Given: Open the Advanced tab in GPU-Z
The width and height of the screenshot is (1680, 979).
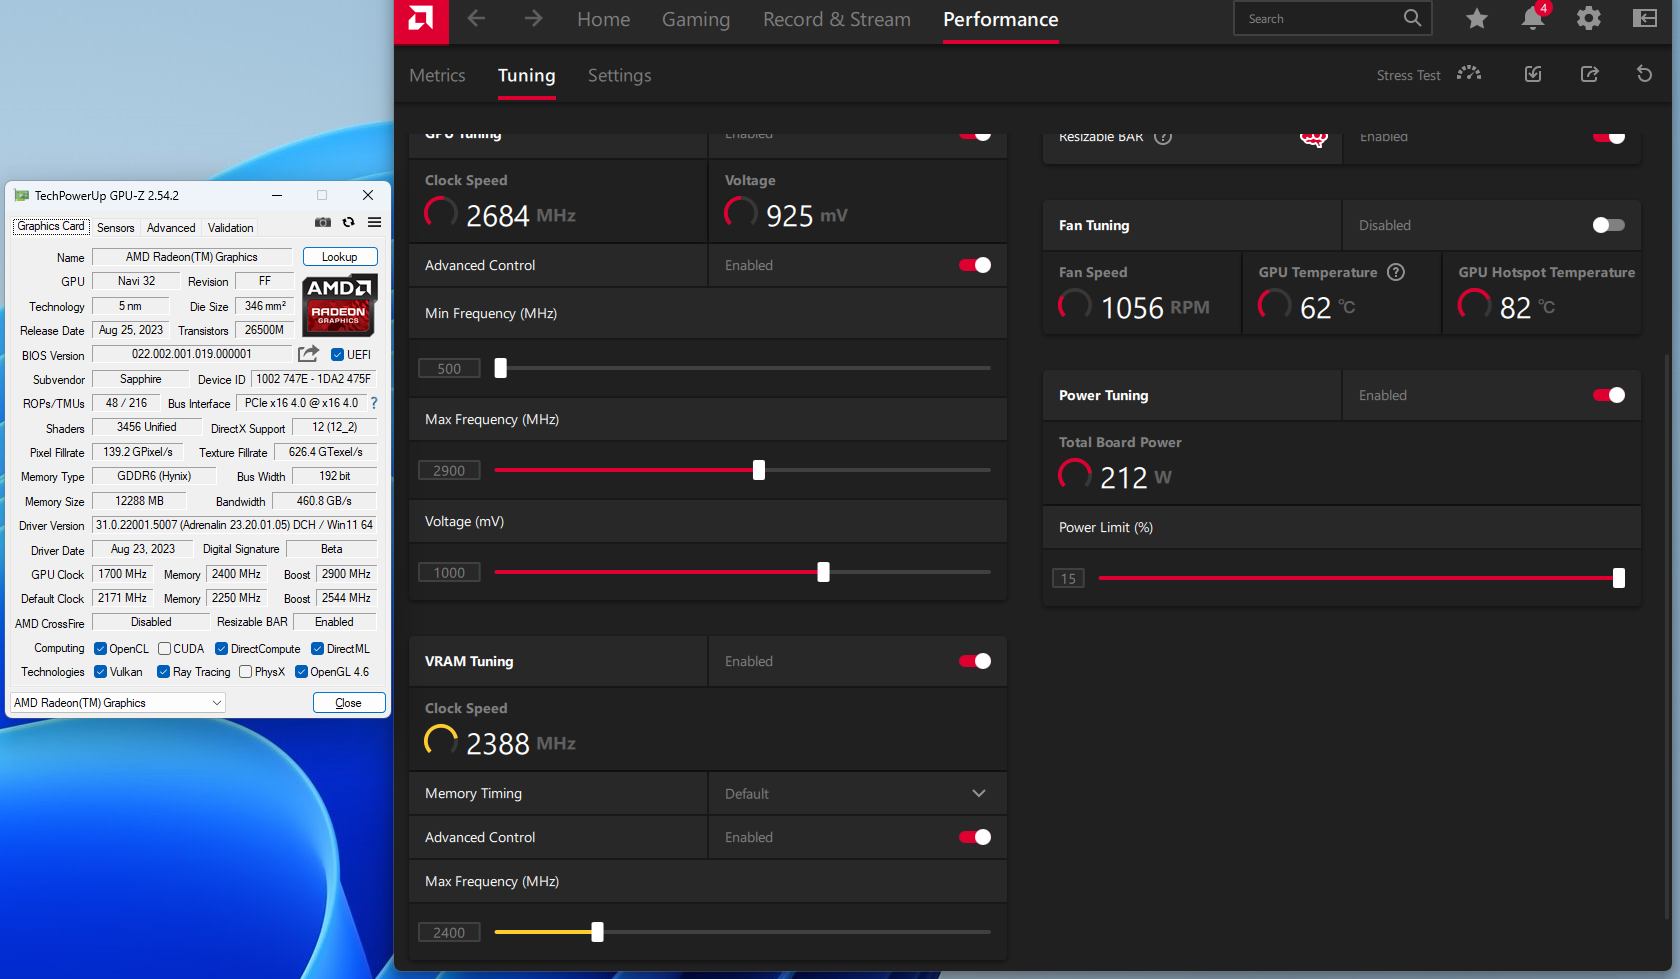Looking at the screenshot, I should tap(171, 228).
